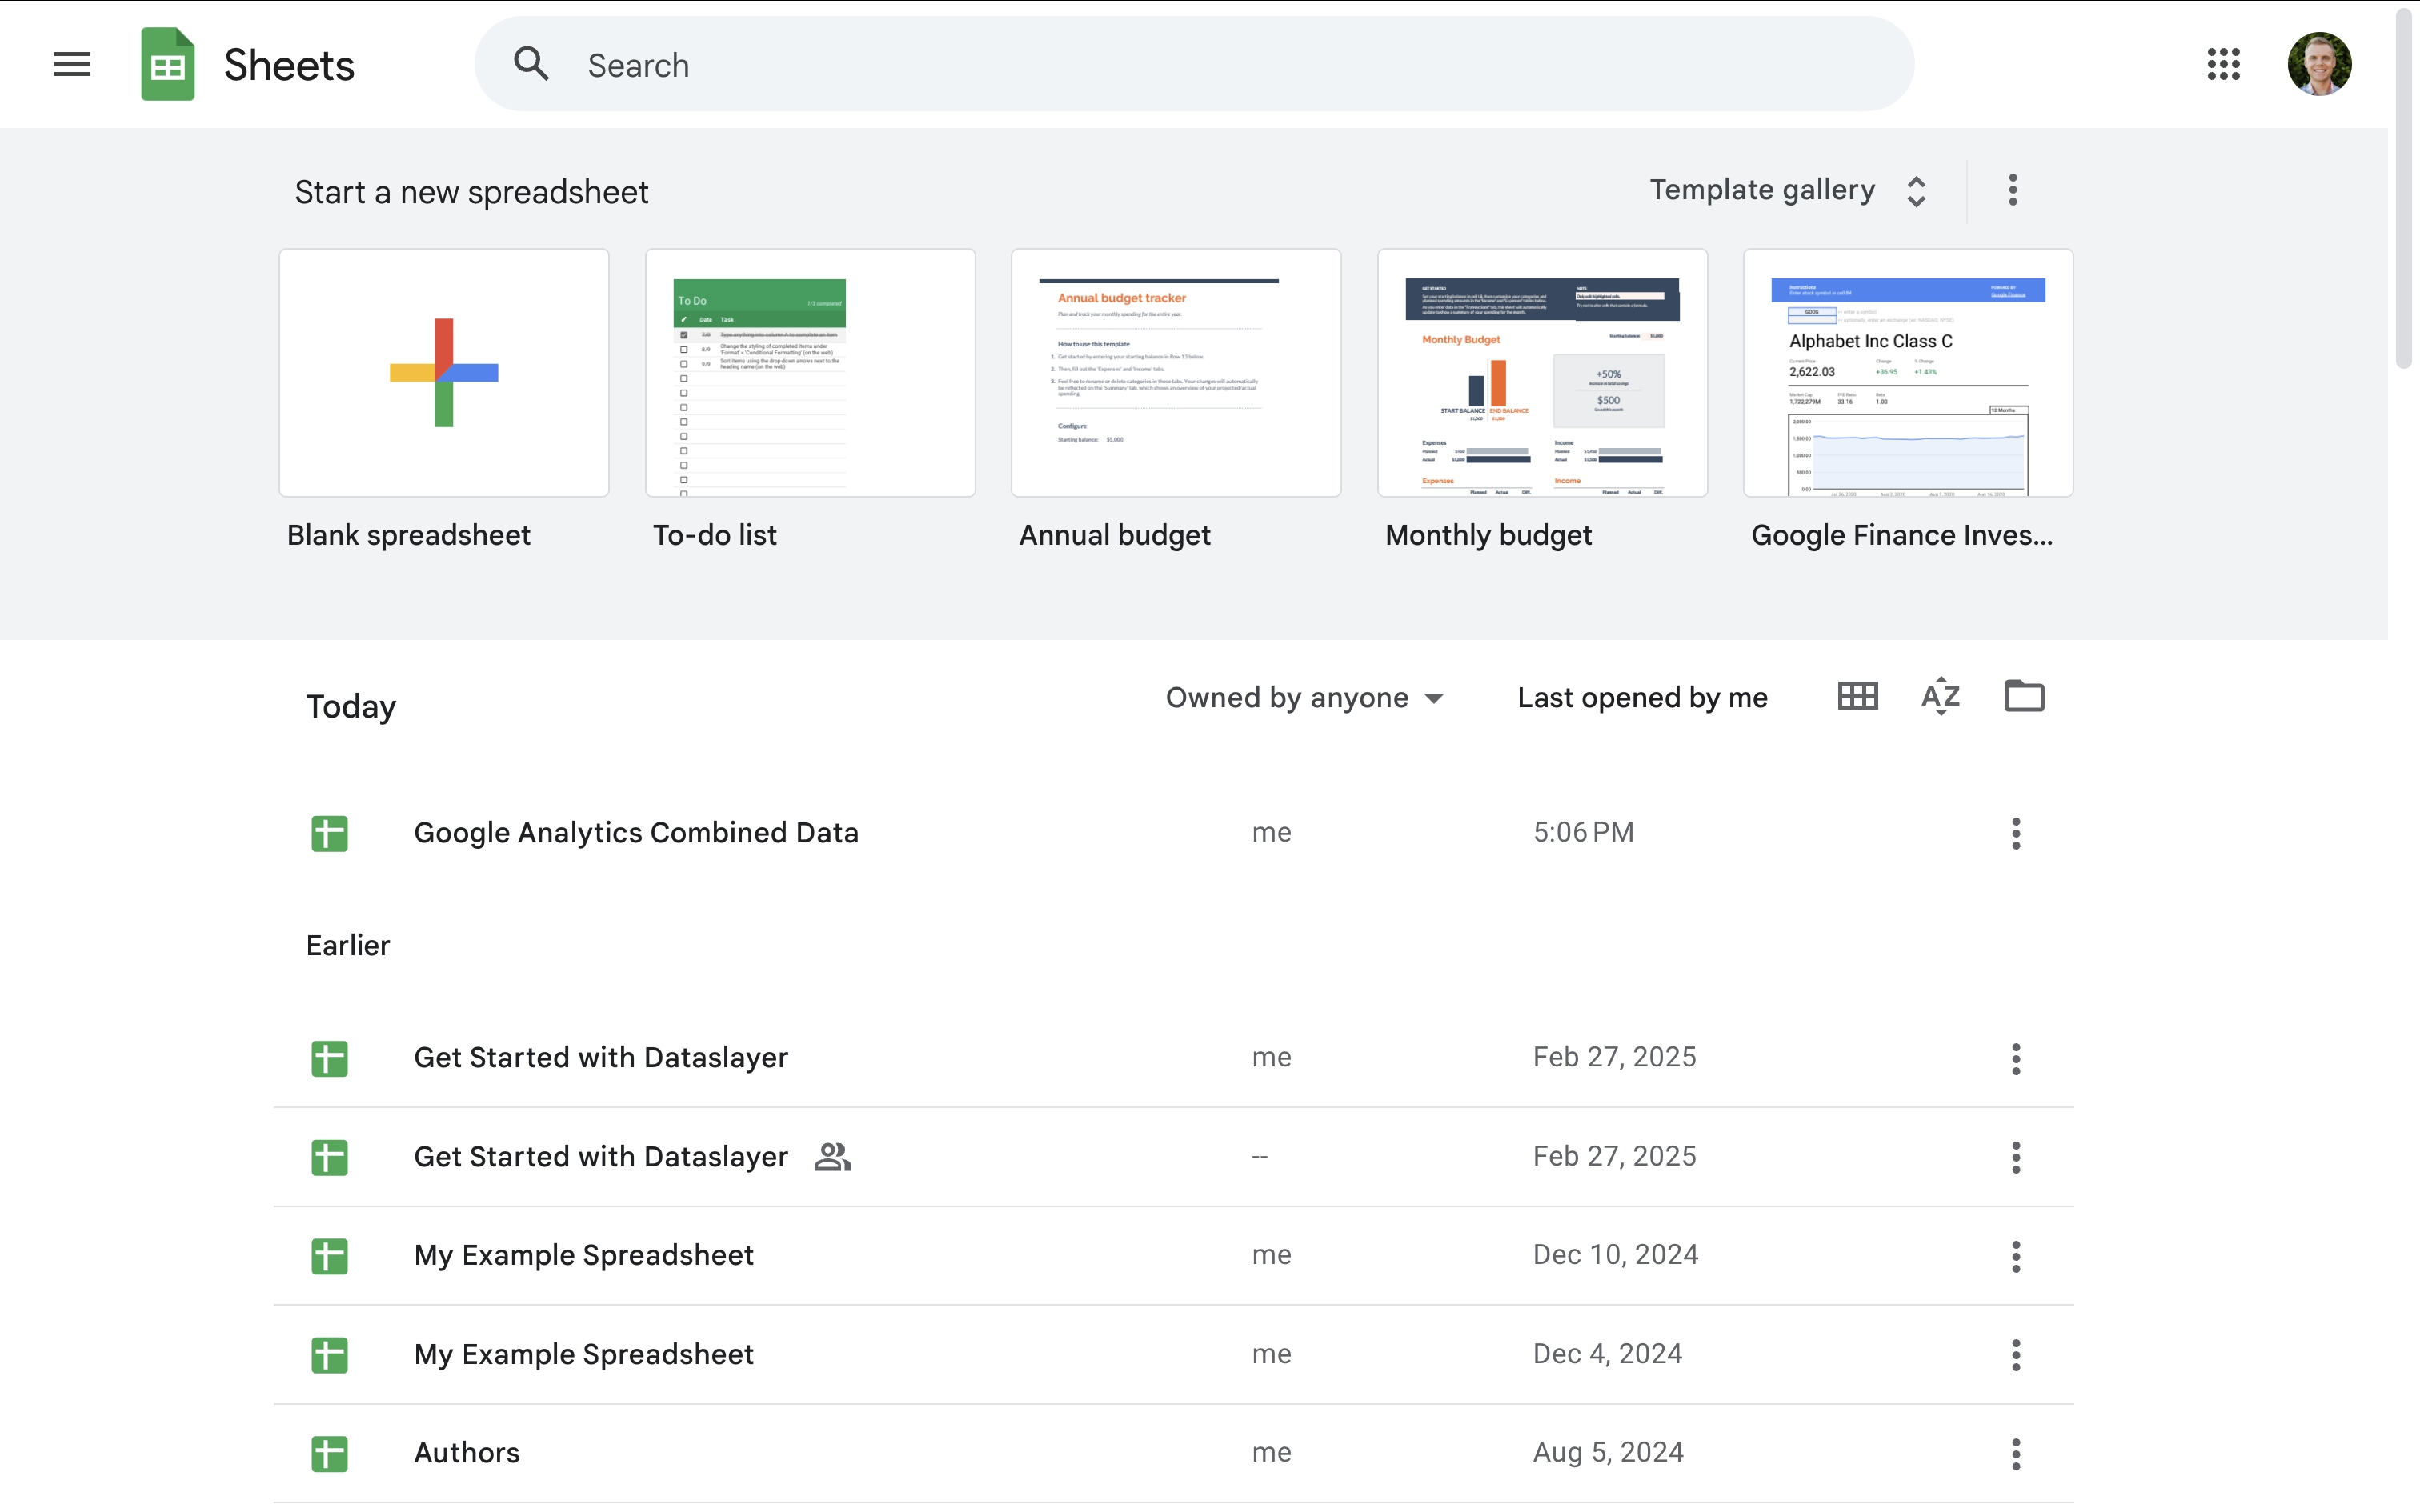The height and width of the screenshot is (1512, 2420).
Task: Open options menu for Google Analytics Combined Data
Action: 2015,833
